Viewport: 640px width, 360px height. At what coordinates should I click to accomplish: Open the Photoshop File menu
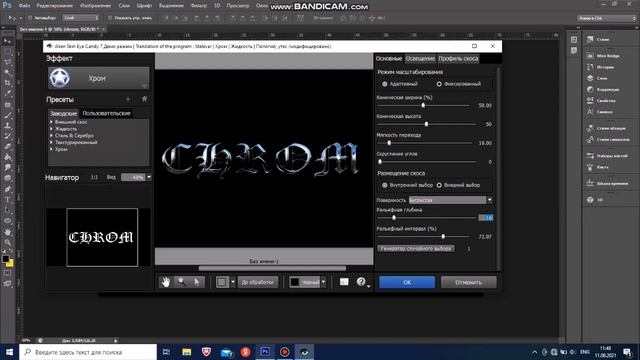[x=24, y=6]
